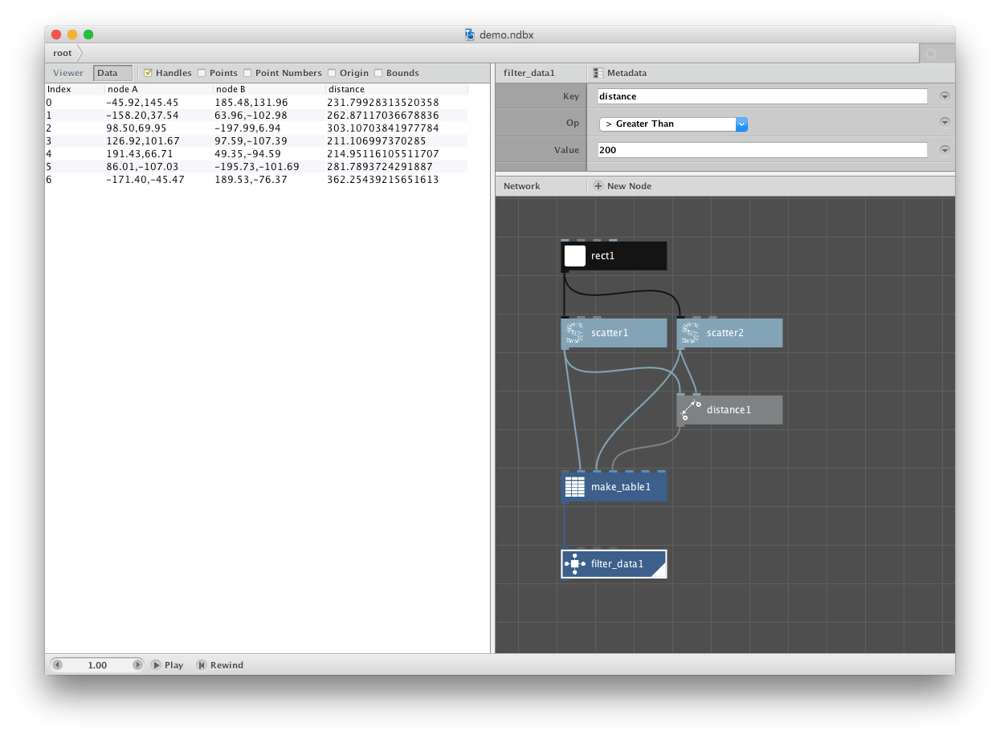
Task: Enable the Bounds checkbox
Action: [x=378, y=73]
